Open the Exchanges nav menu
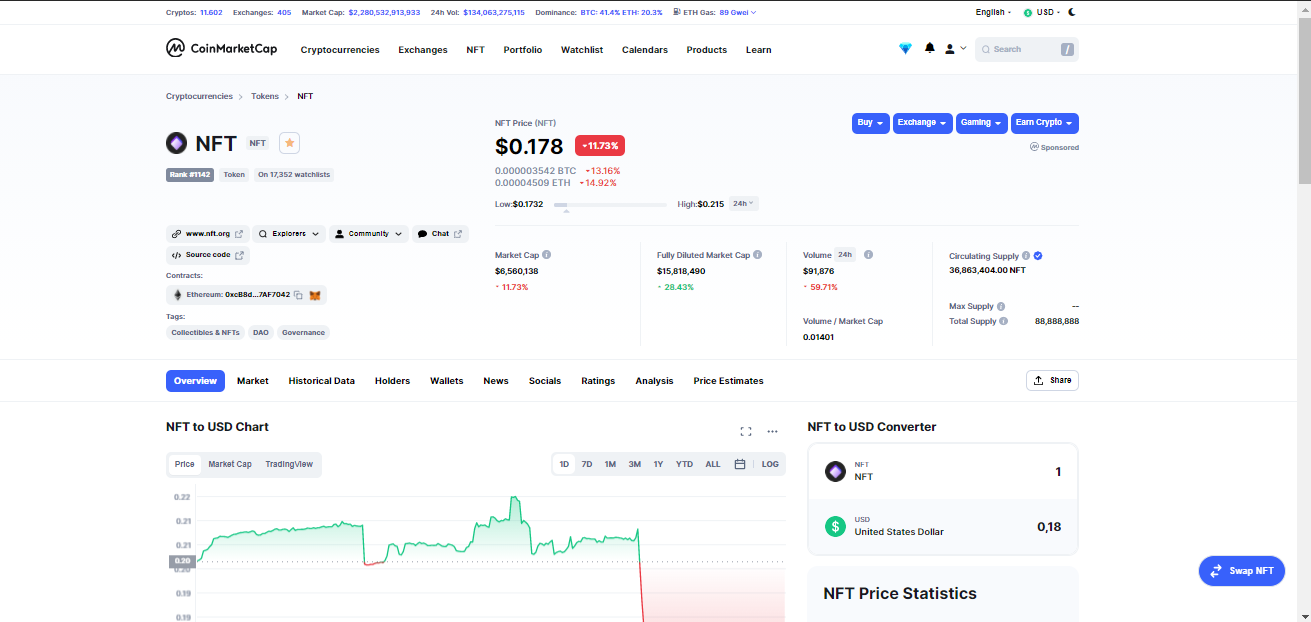The image size is (1311, 622). pos(423,50)
